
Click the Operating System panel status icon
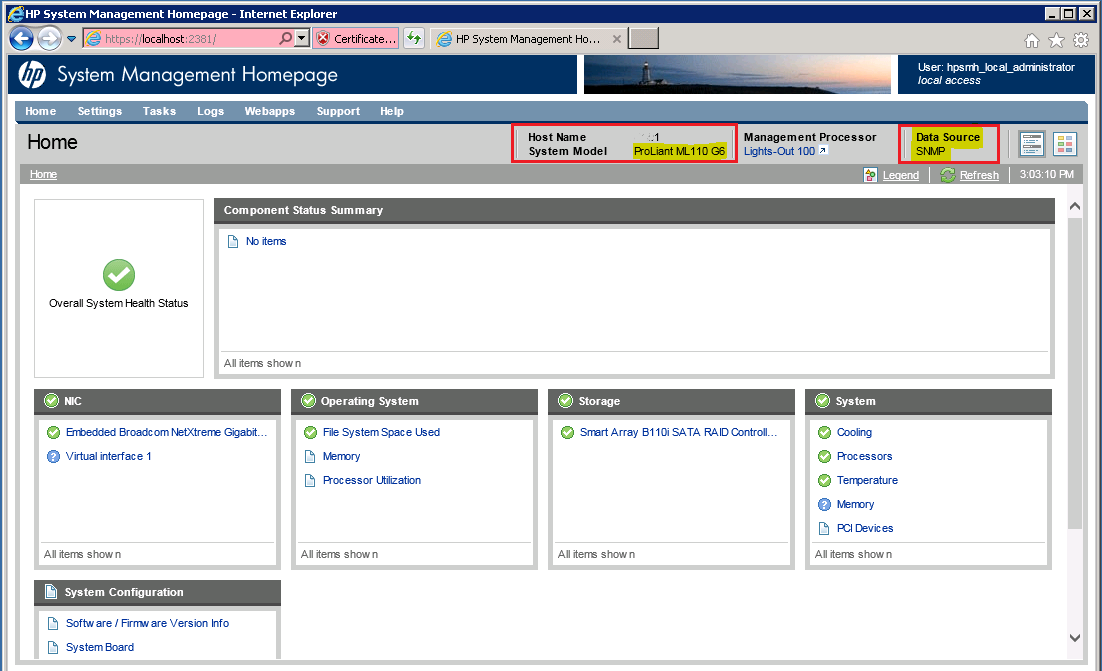[309, 400]
